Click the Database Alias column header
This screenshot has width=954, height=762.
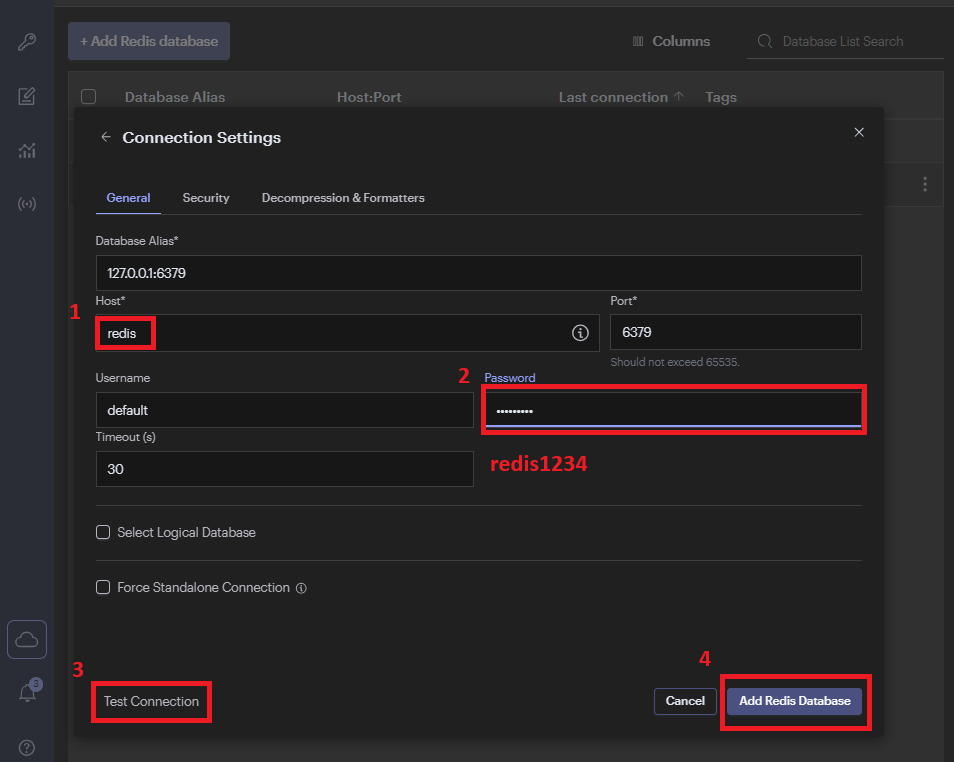175,97
